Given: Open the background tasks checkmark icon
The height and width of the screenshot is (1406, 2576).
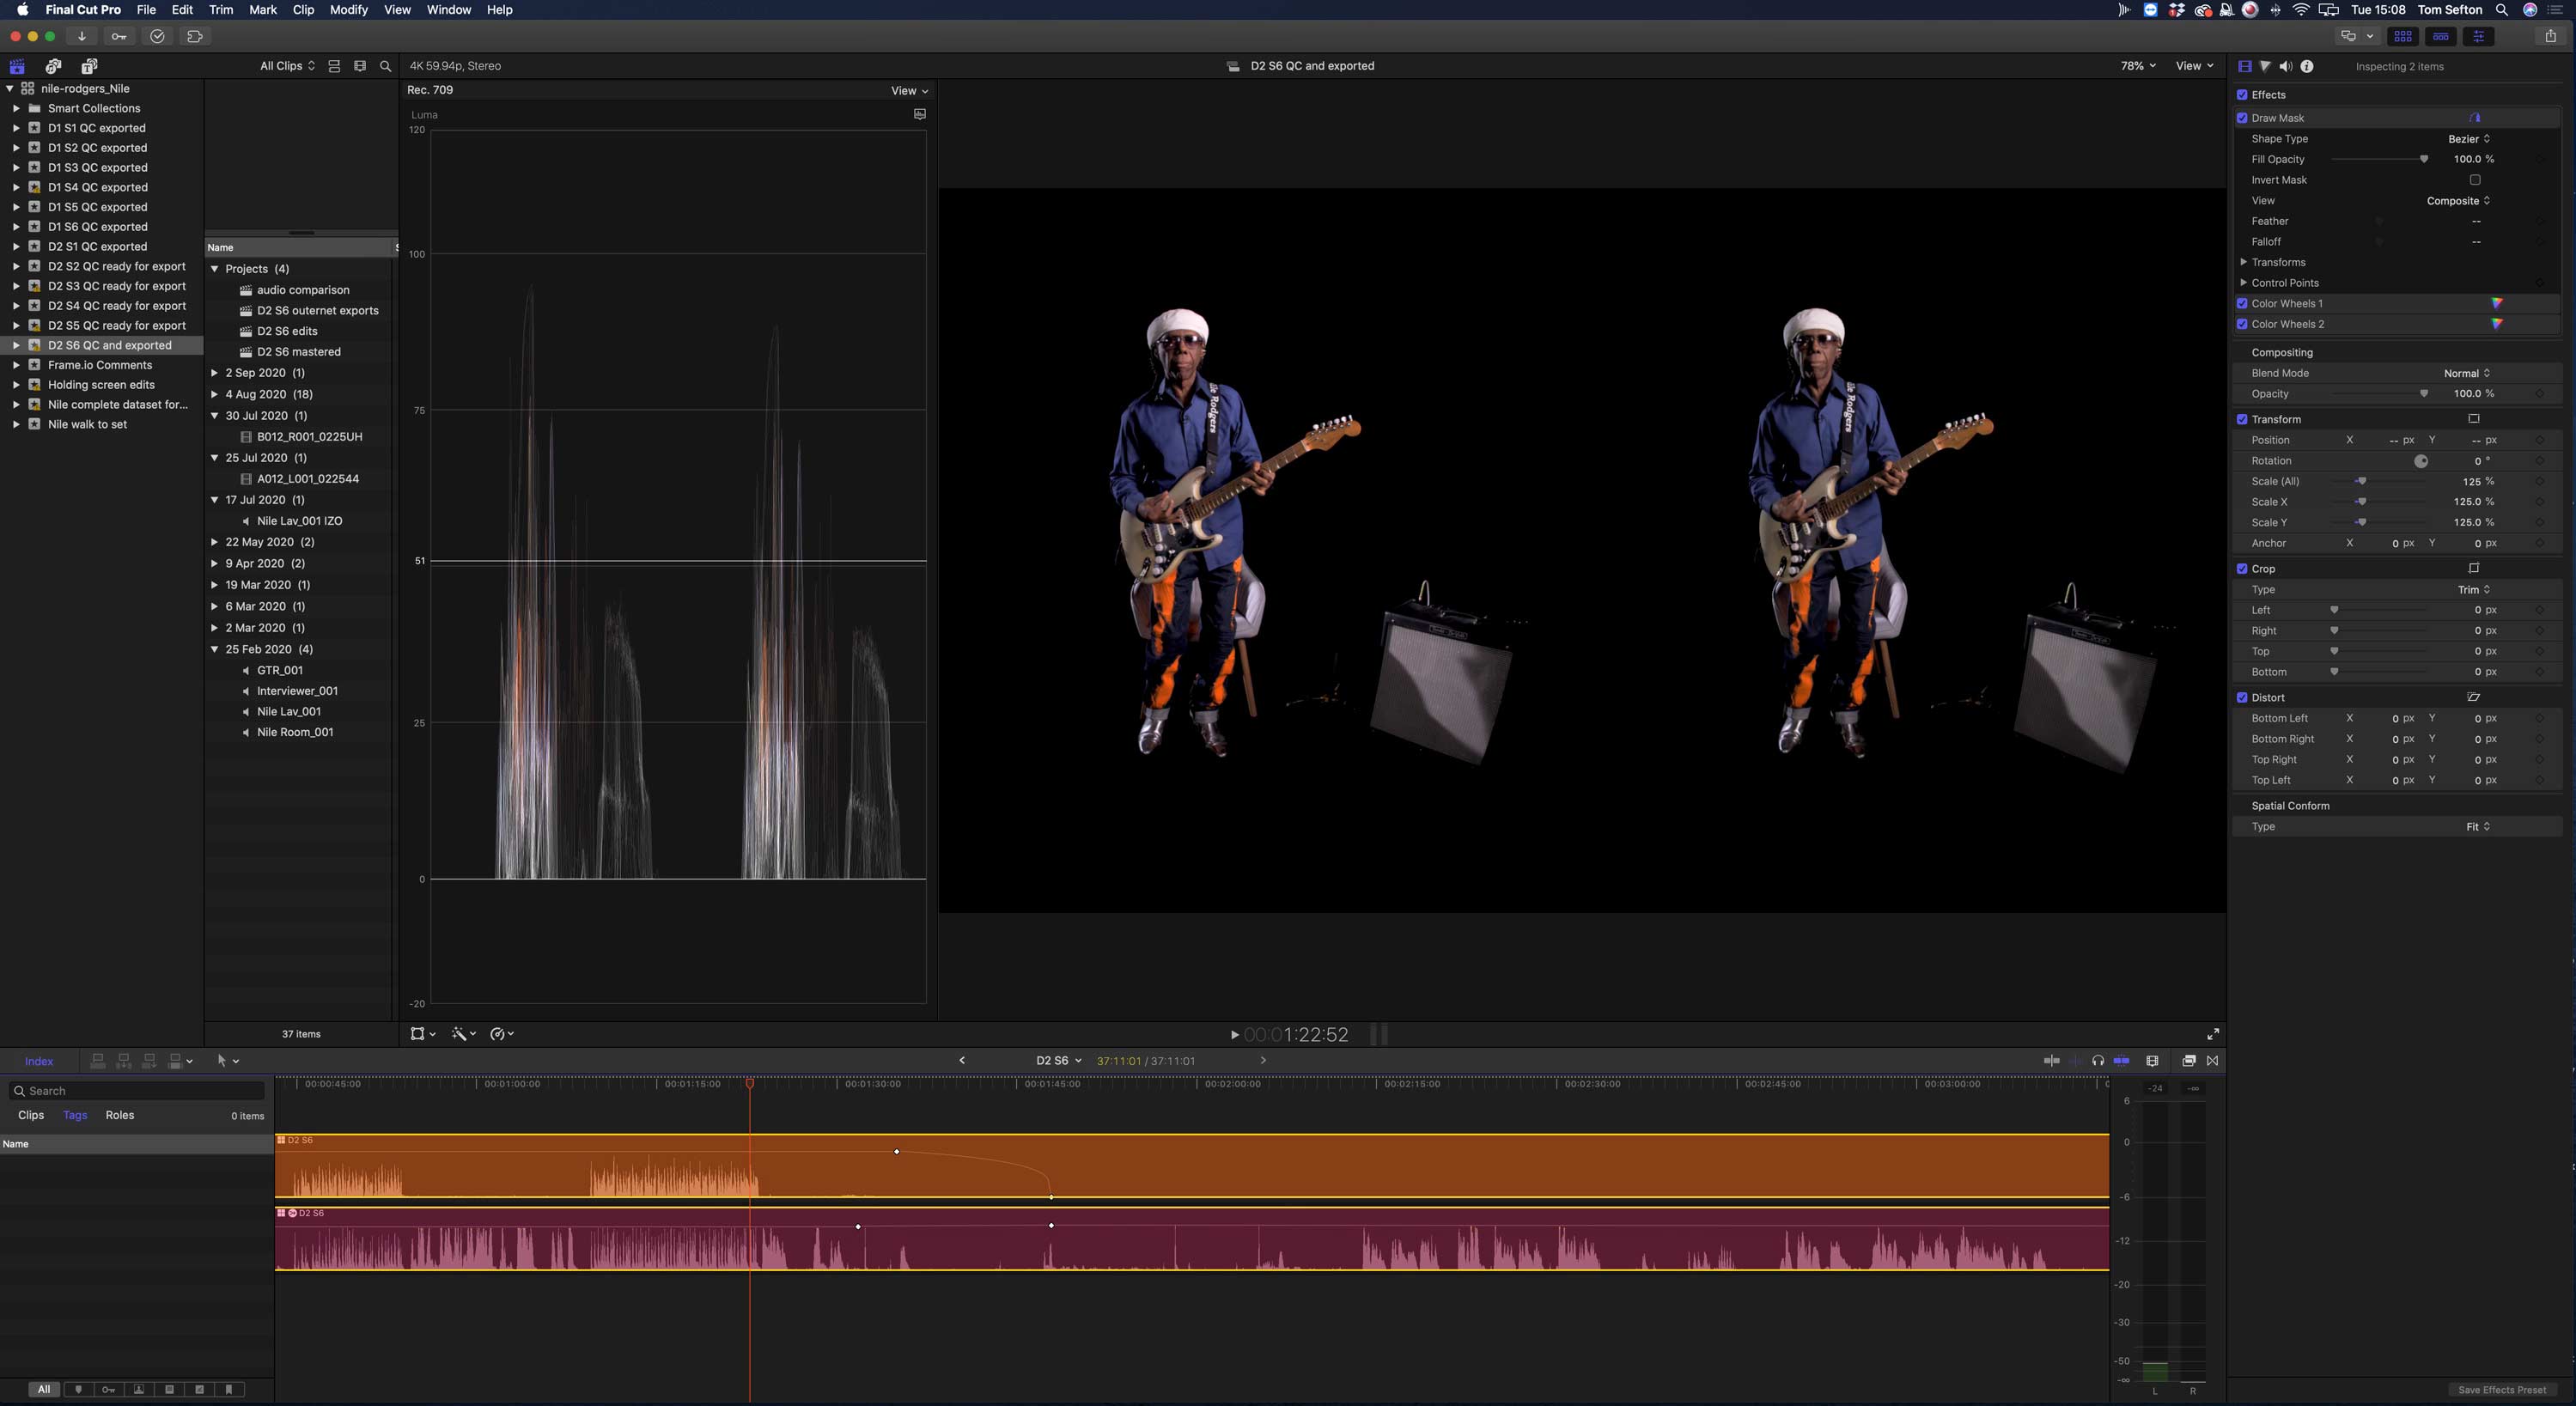Looking at the screenshot, I should pyautogui.click(x=157, y=36).
